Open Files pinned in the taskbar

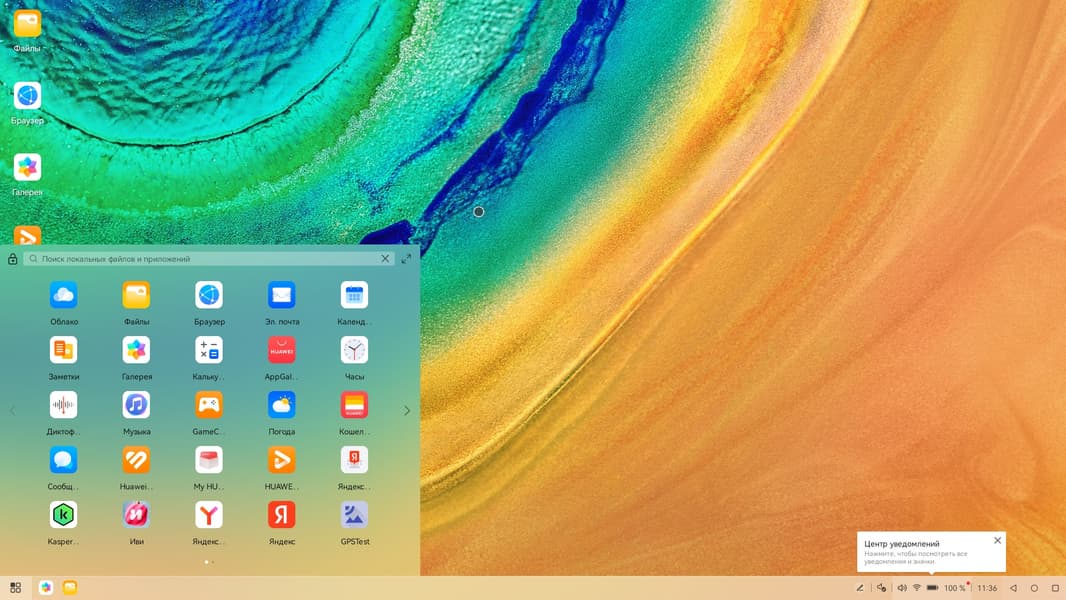click(x=70, y=588)
